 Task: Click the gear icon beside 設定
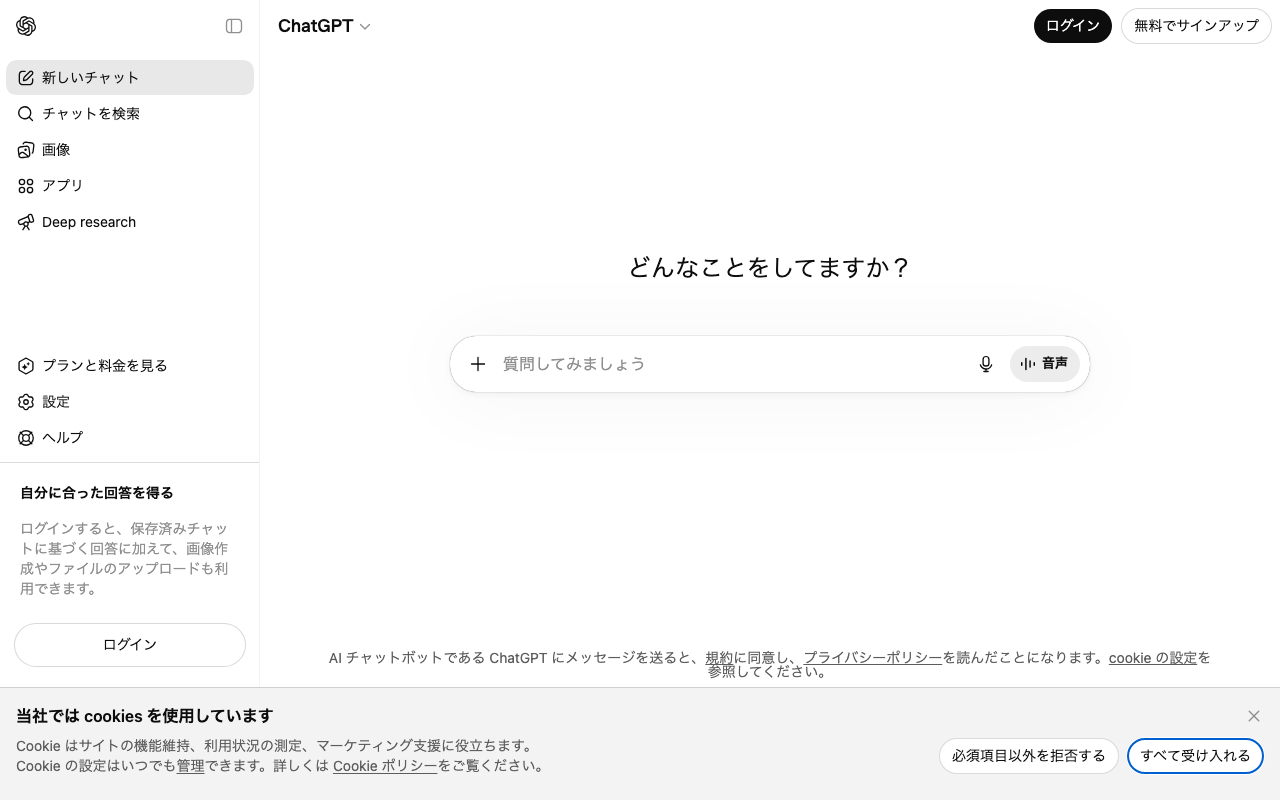point(26,402)
